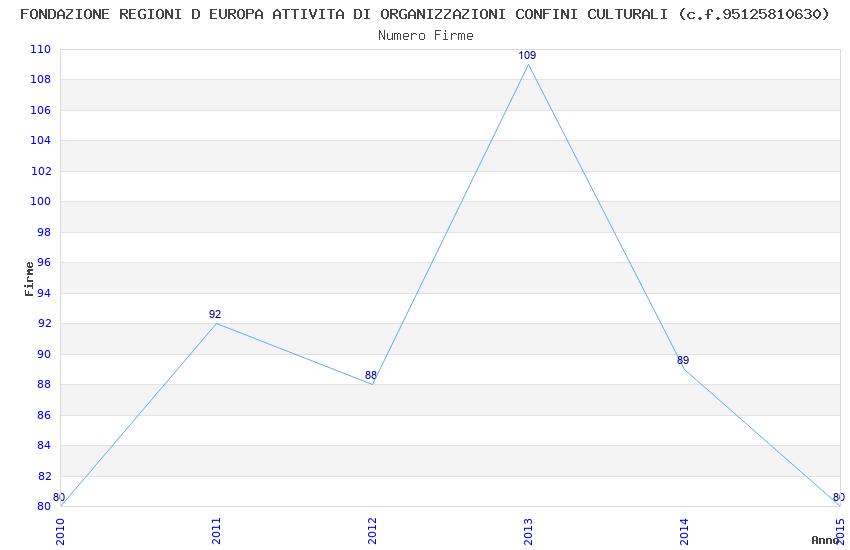The height and width of the screenshot is (550, 850).
Task: Click the y-axis value 98
Action: [44, 232]
